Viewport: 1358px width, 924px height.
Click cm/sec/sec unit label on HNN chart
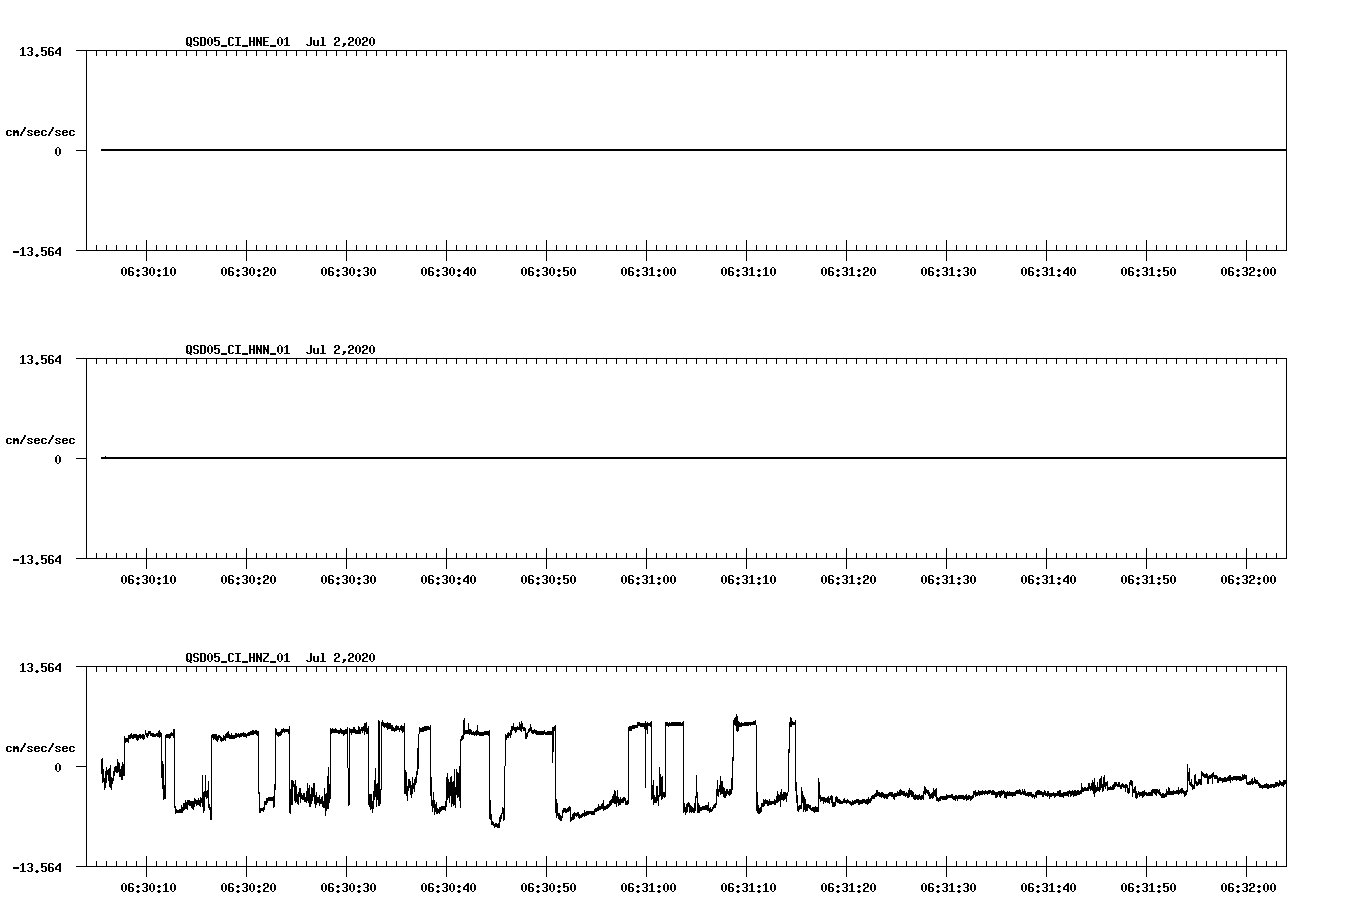tap(40, 440)
